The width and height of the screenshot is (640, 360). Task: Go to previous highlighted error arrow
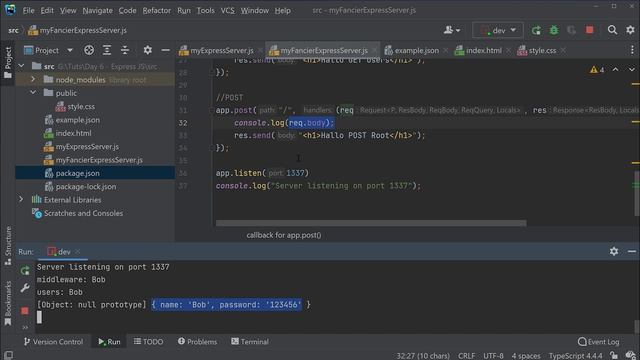point(616,70)
